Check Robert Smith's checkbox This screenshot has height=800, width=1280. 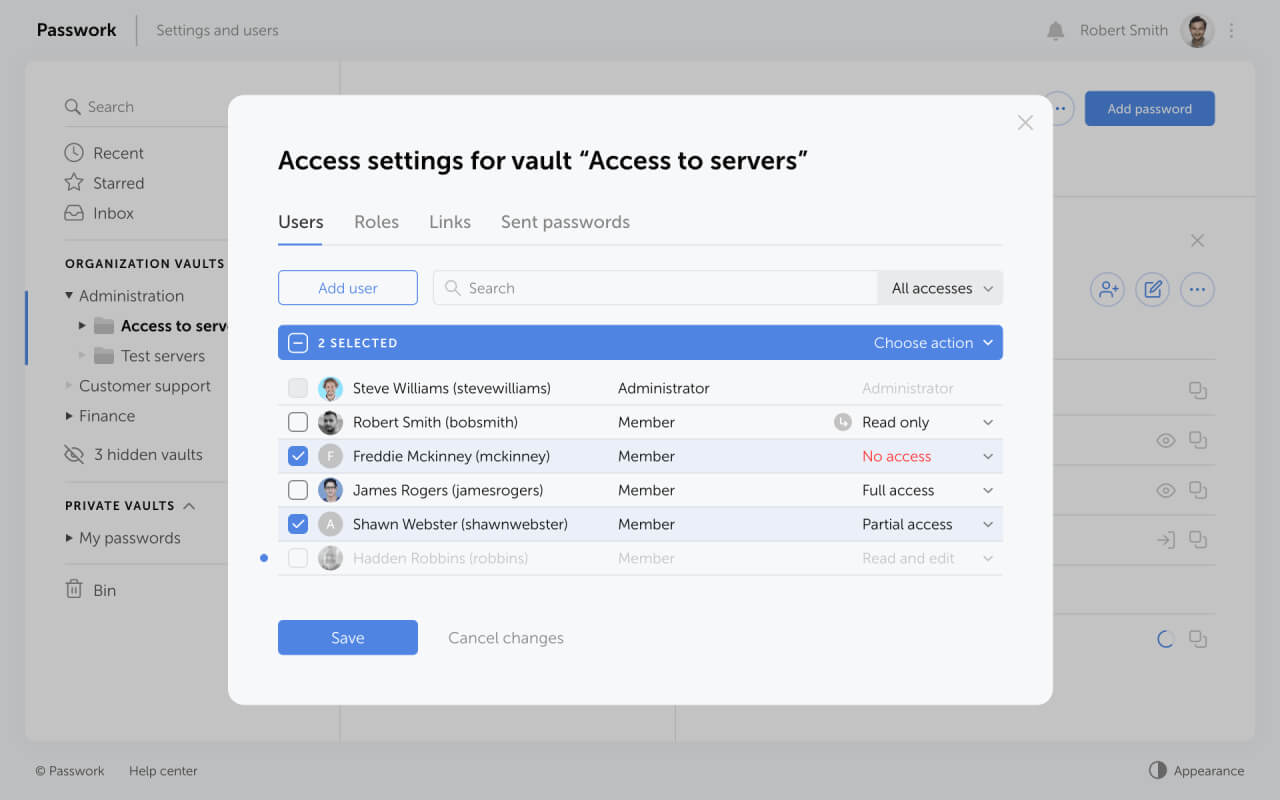[x=298, y=422]
